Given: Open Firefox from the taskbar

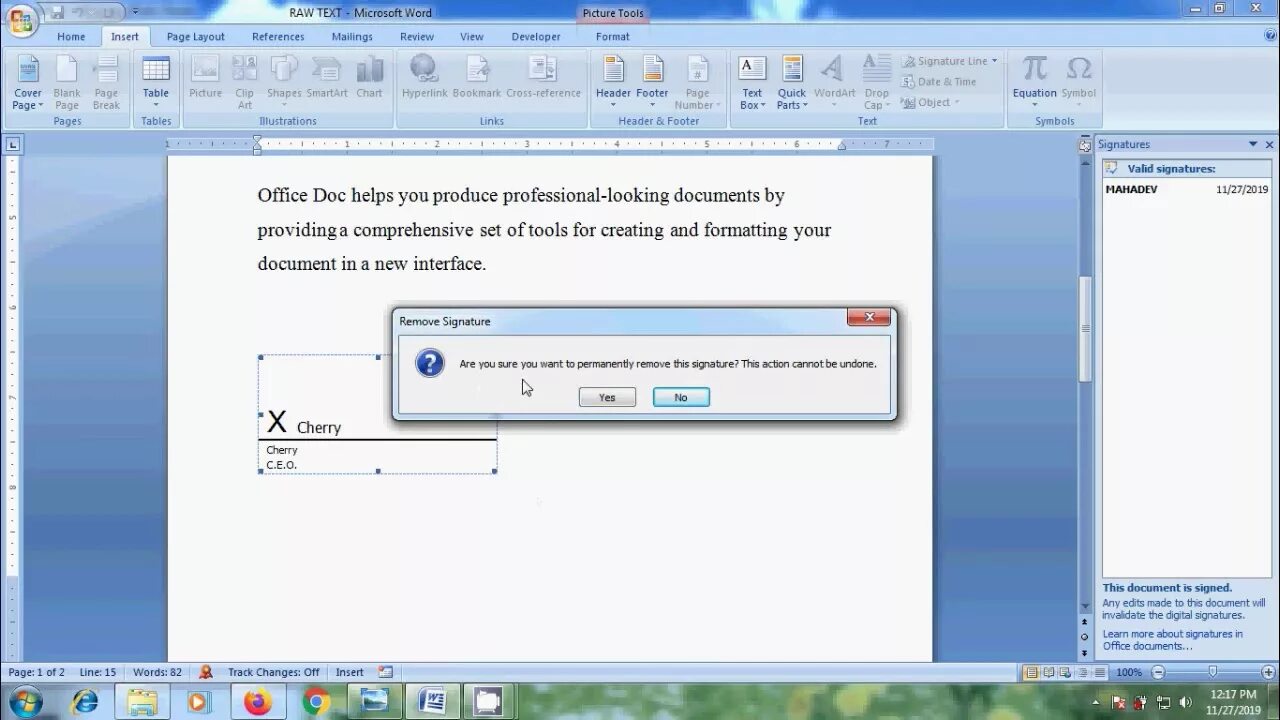Looking at the screenshot, I should pos(258,702).
